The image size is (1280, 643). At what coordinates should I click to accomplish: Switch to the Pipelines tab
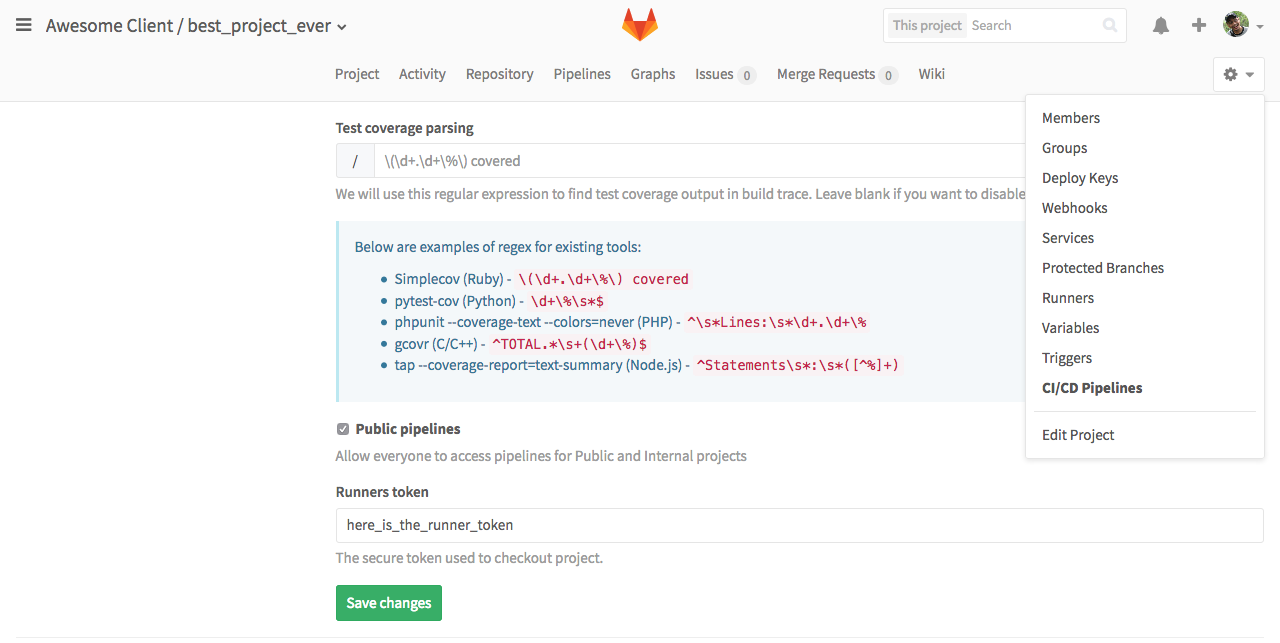[x=582, y=74]
